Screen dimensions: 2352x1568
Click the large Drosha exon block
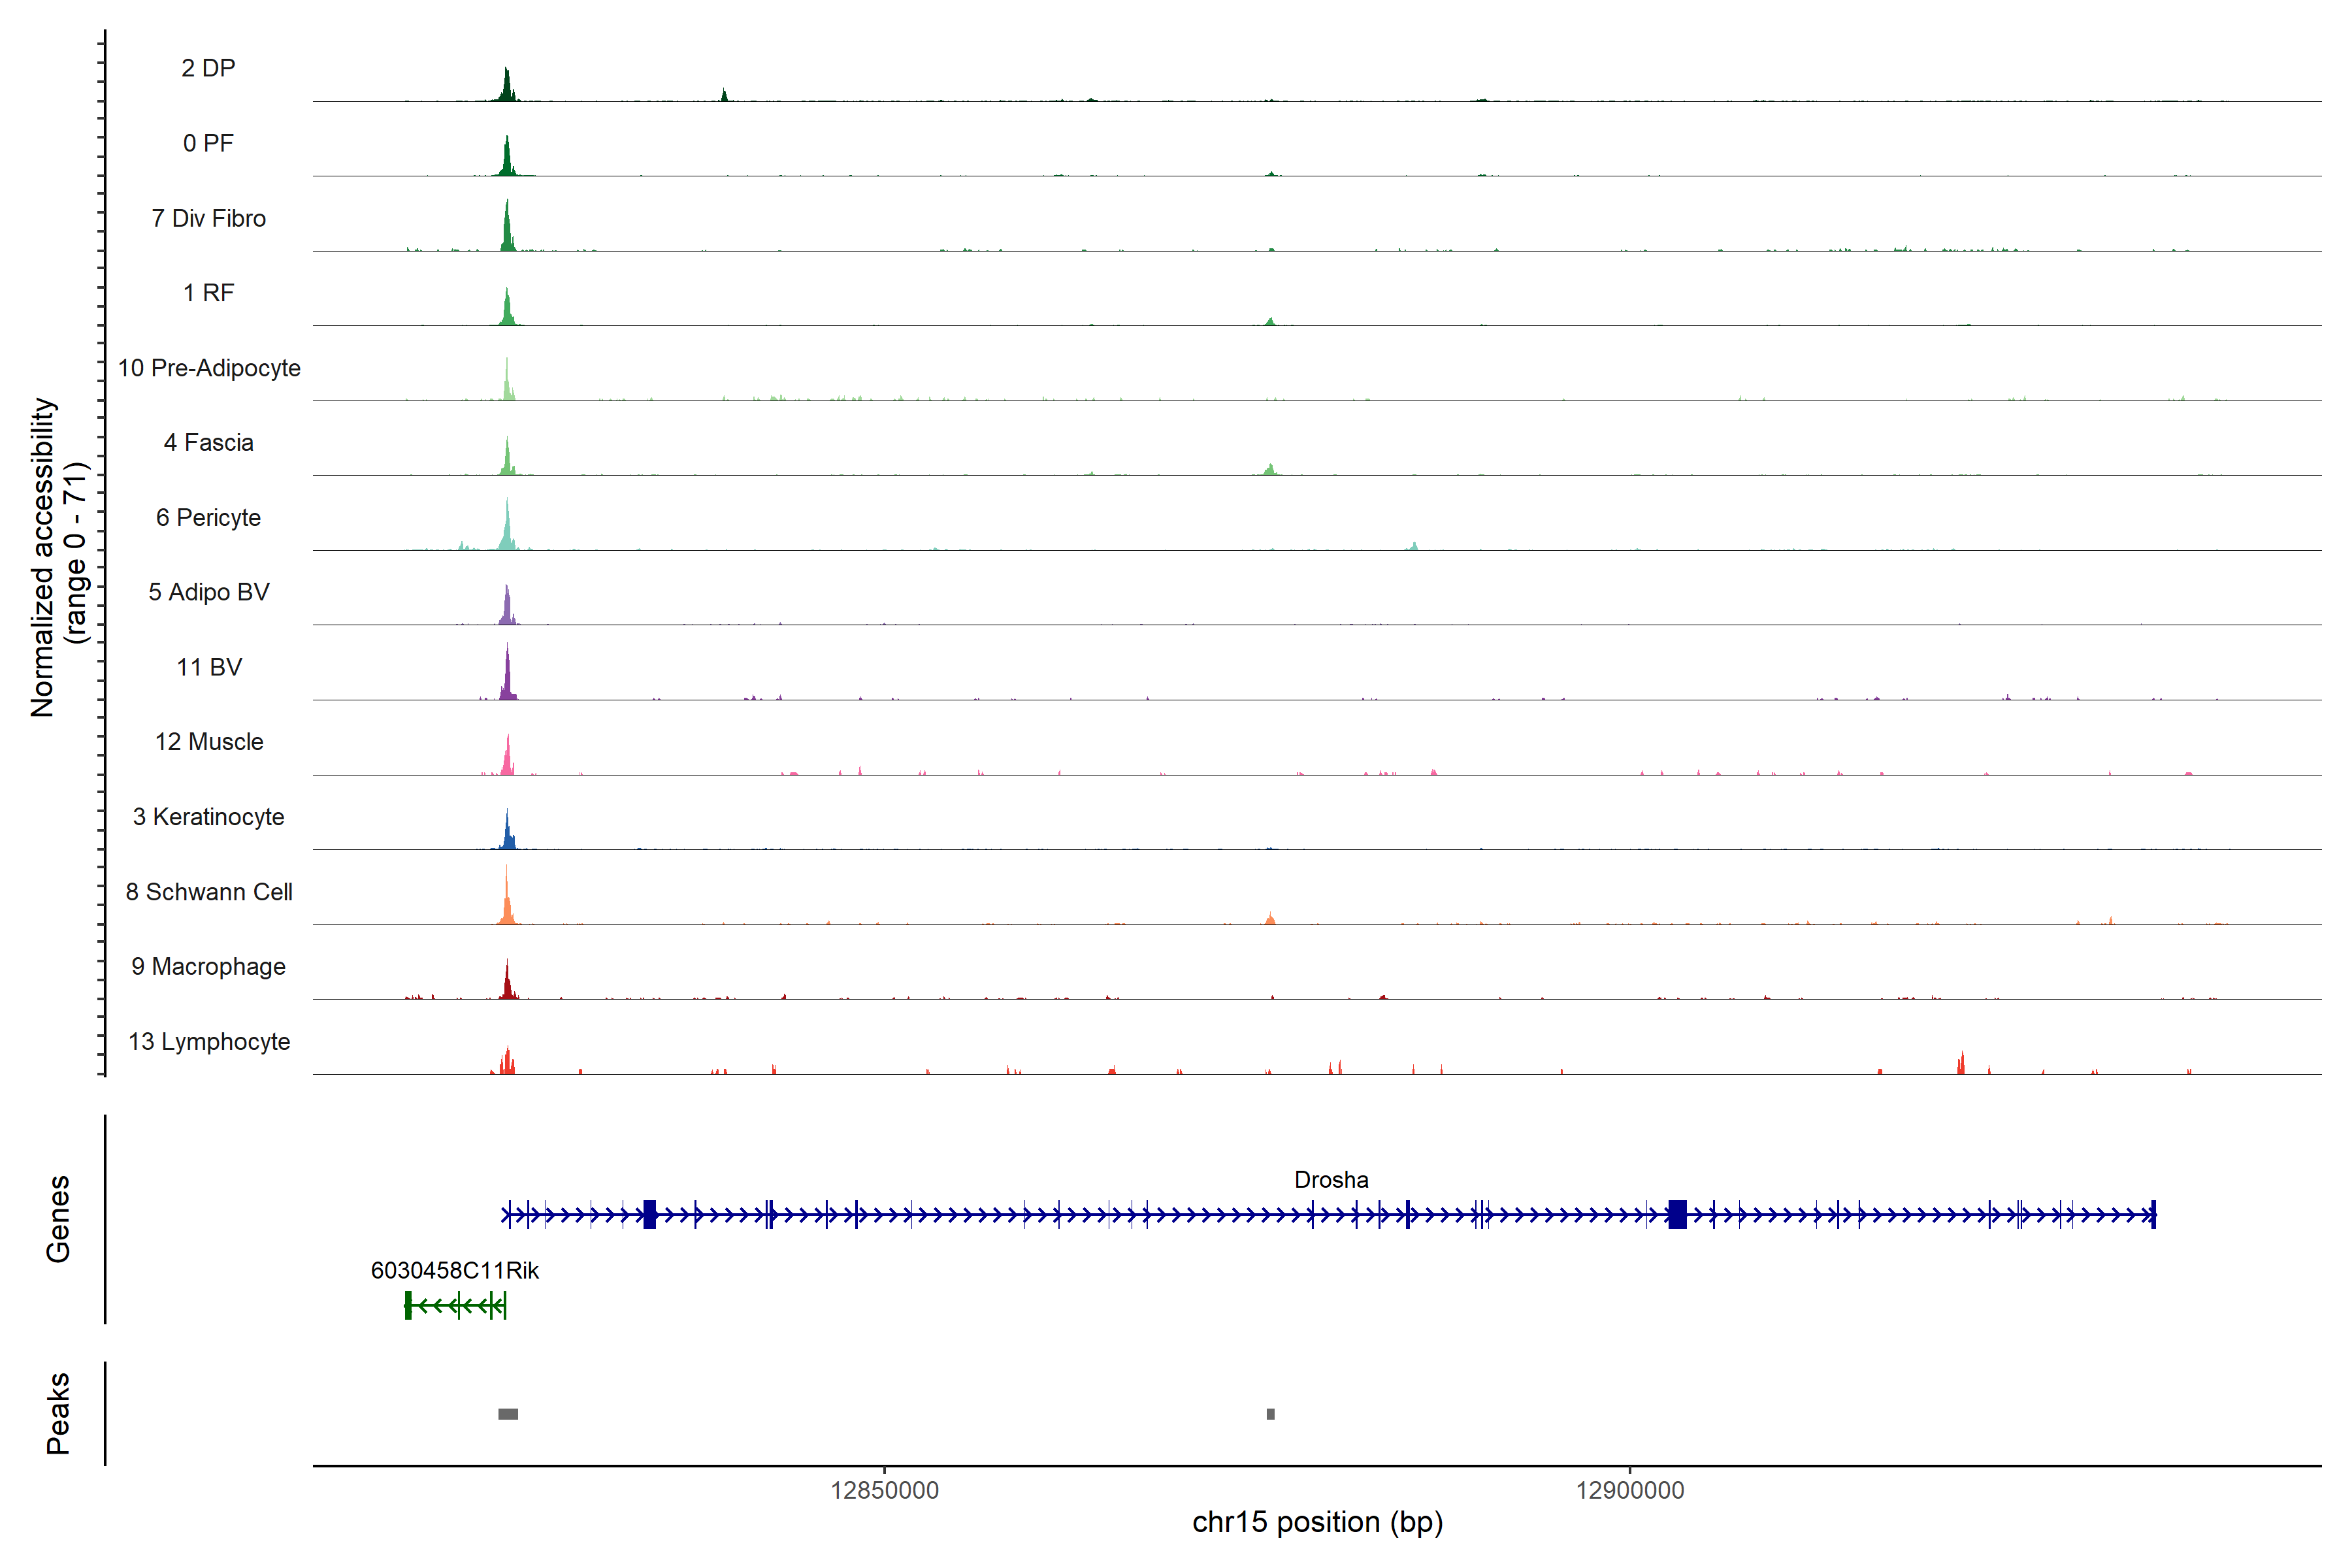point(1677,1215)
